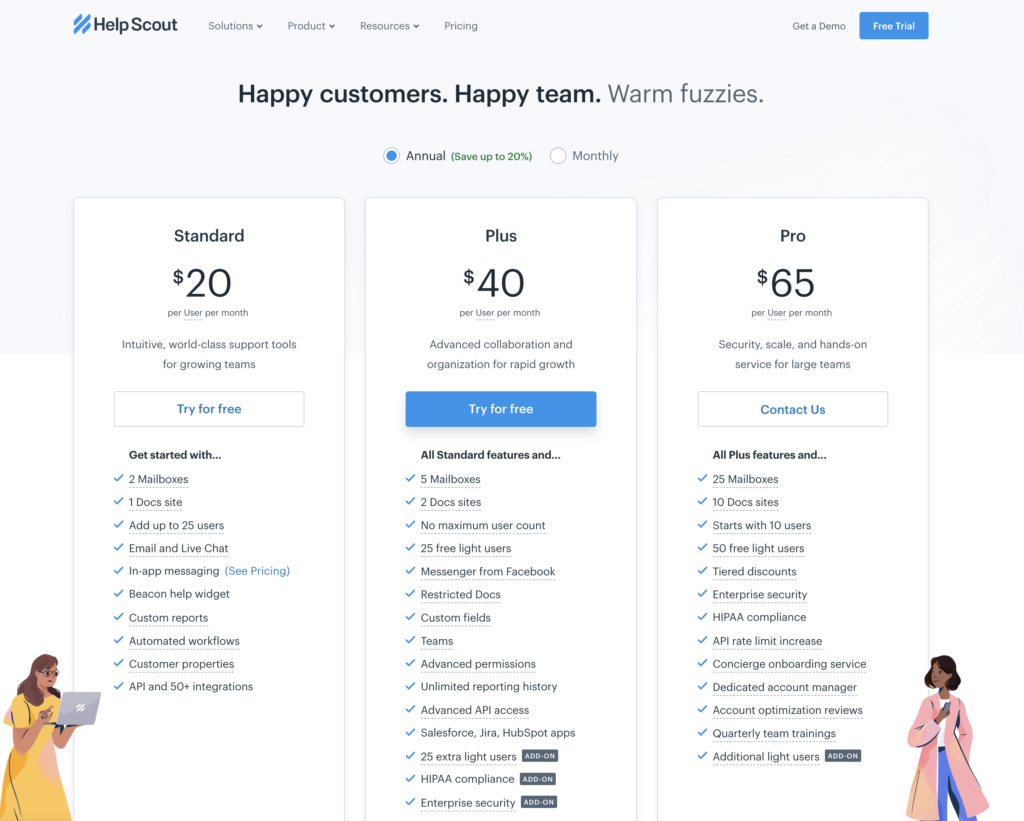Image resolution: width=1024 pixels, height=821 pixels.
Task: Click the 10 Docs sites feature
Action: (x=745, y=502)
